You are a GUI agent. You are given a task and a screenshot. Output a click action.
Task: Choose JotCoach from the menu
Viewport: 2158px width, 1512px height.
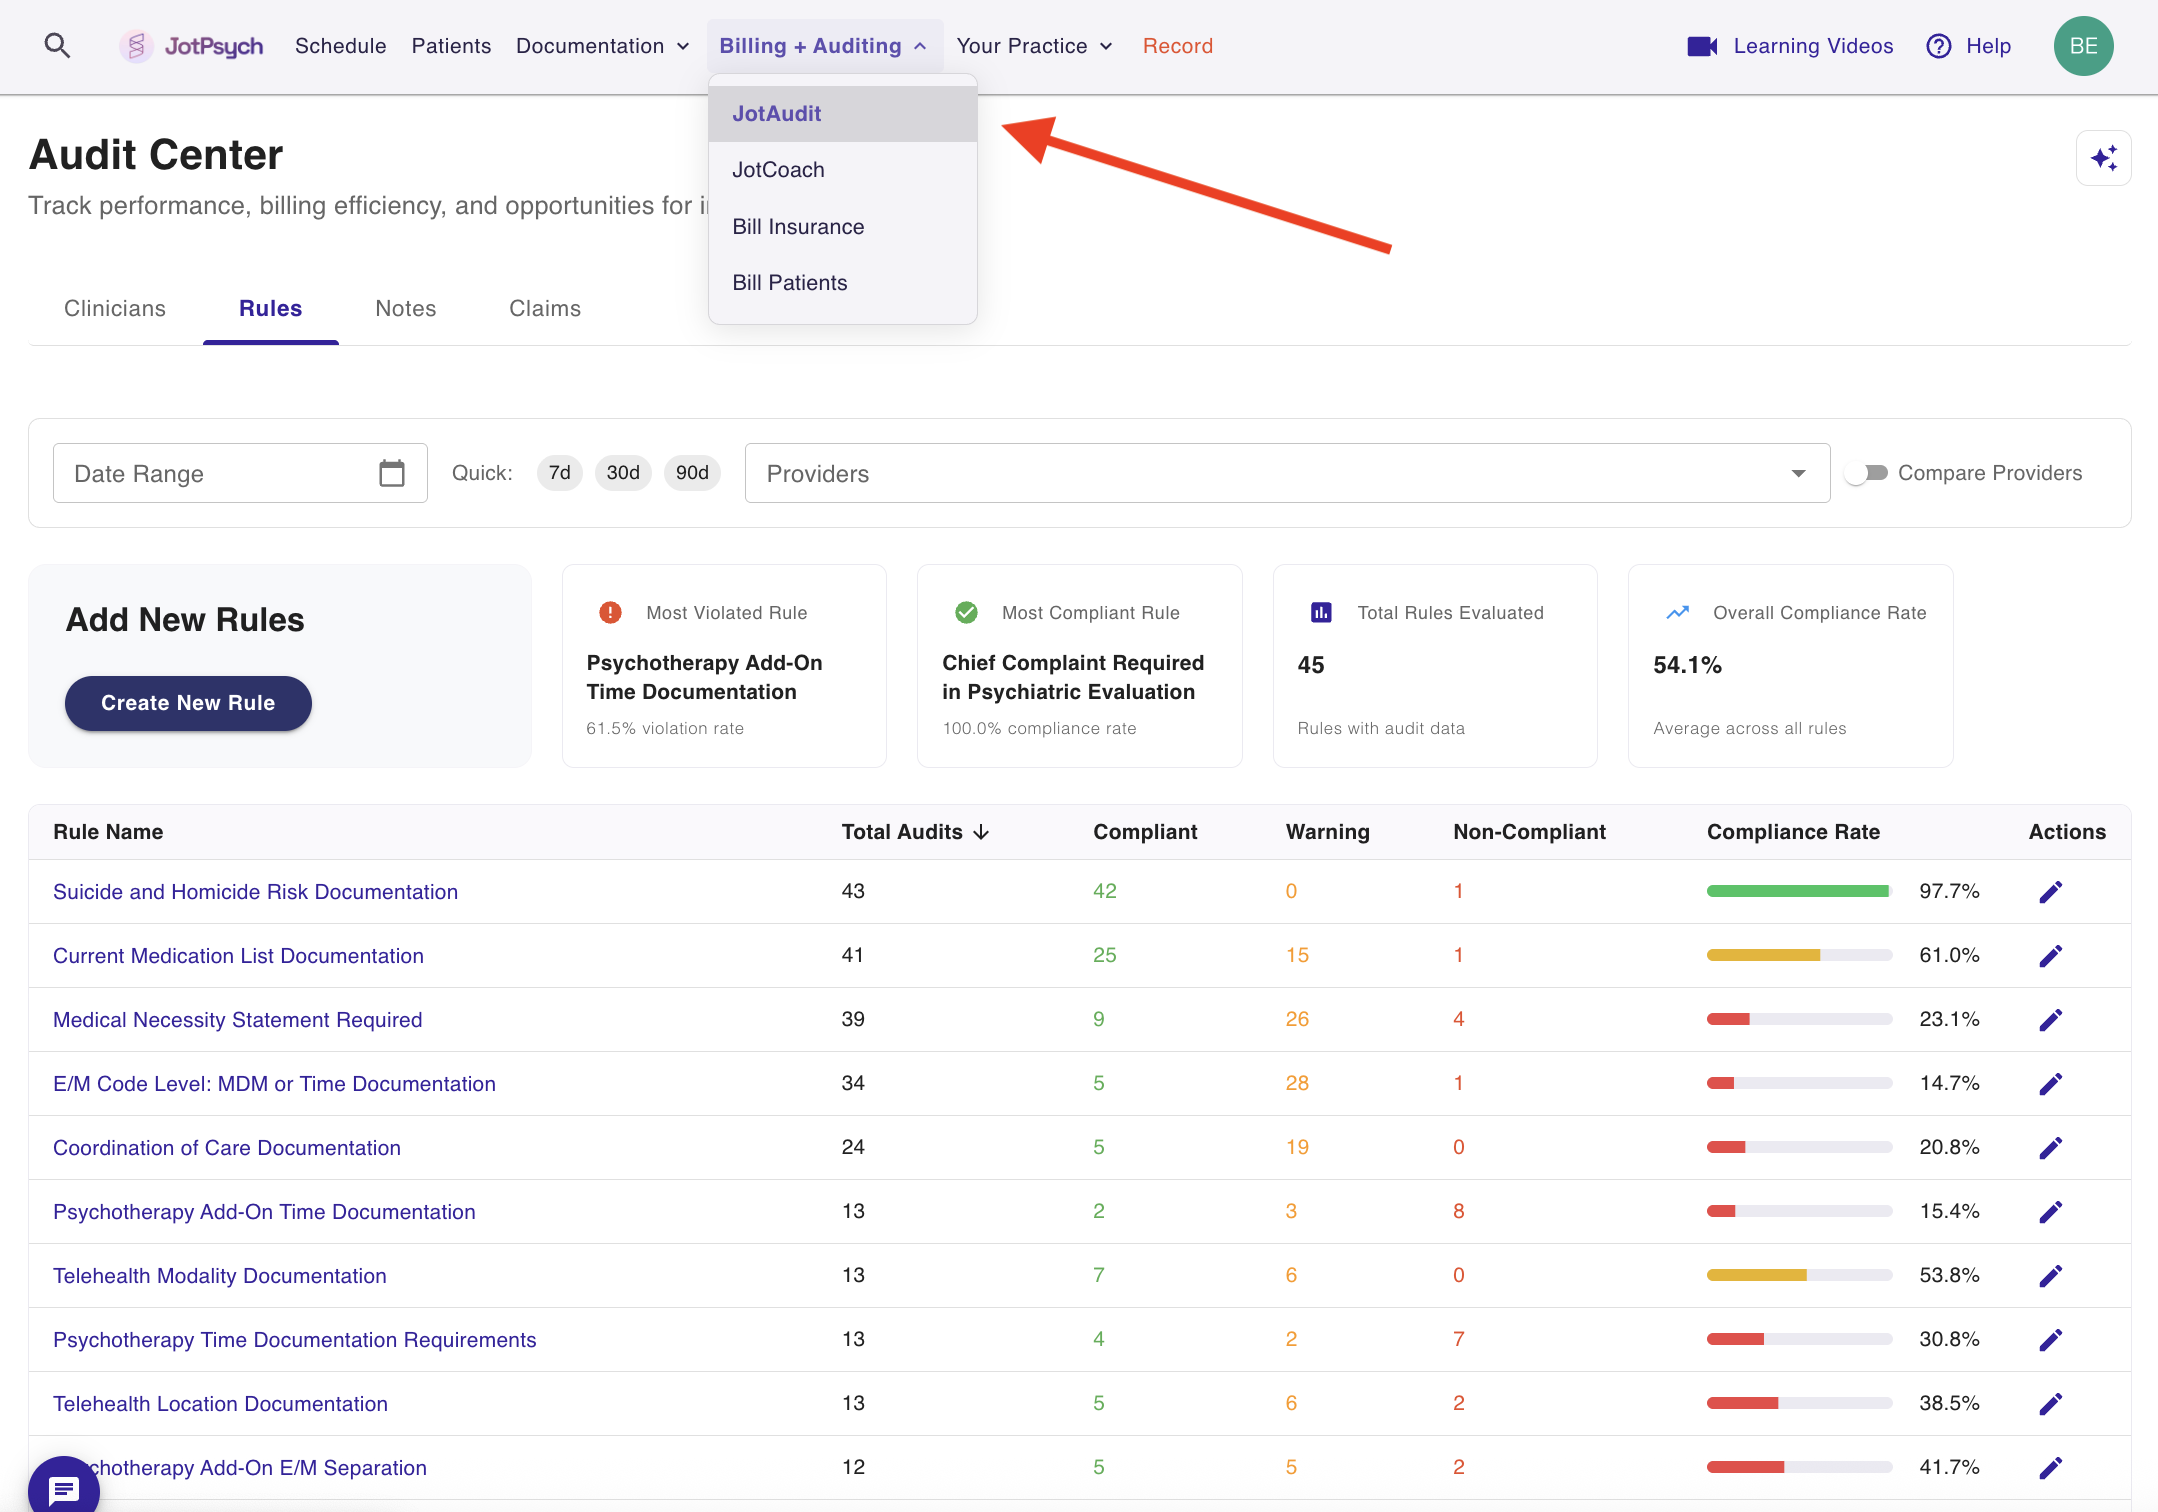click(x=778, y=170)
